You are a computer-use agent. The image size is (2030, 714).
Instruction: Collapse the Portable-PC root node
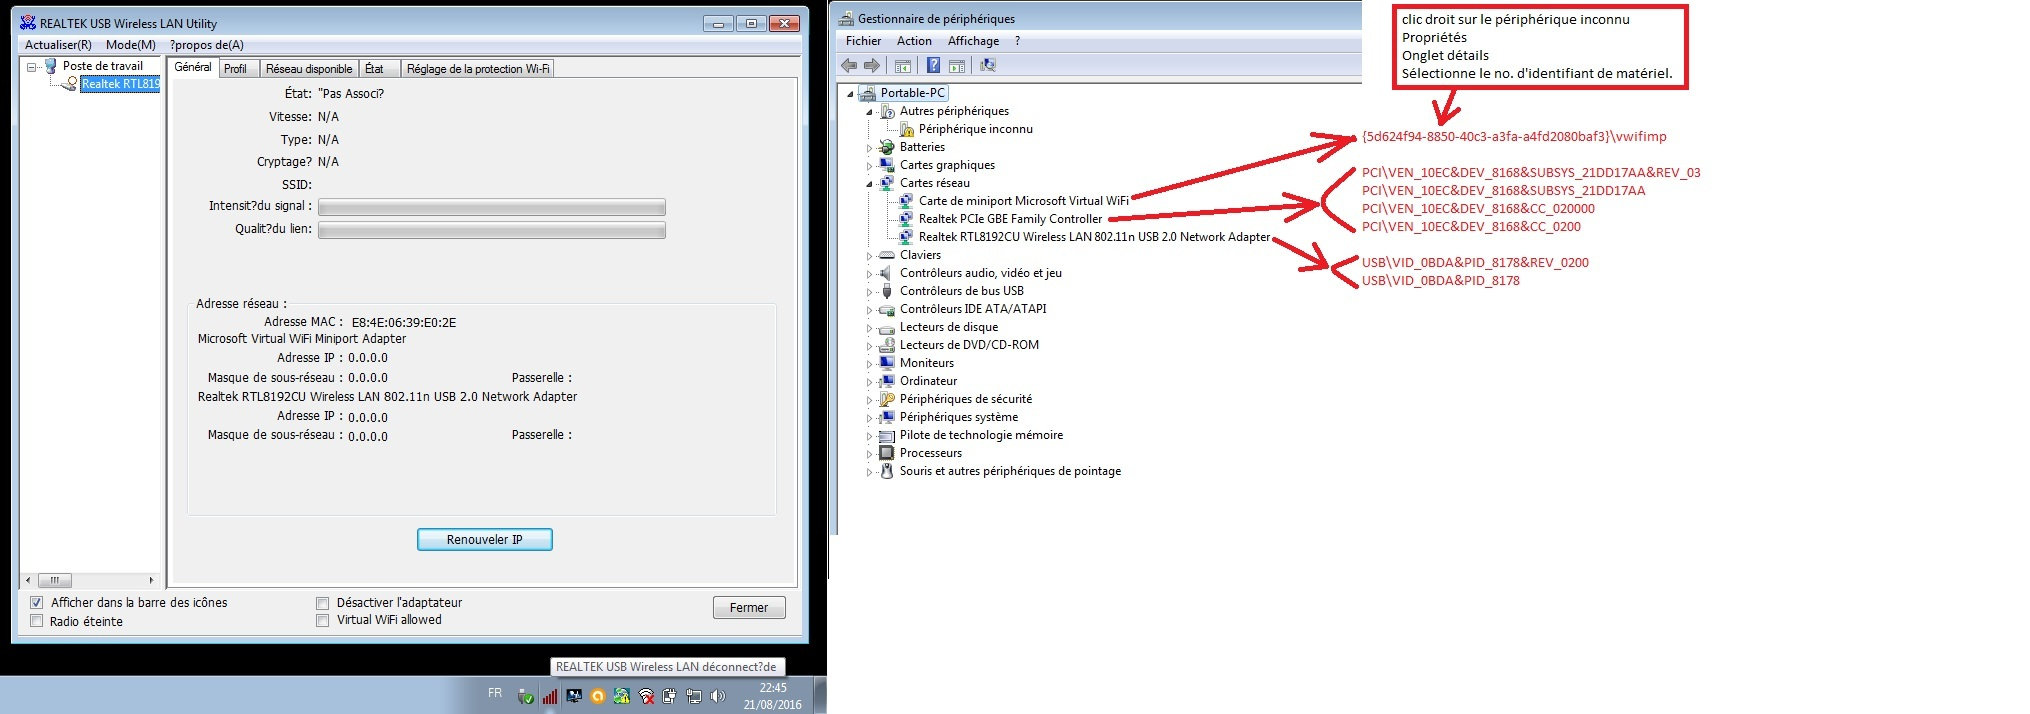point(851,94)
